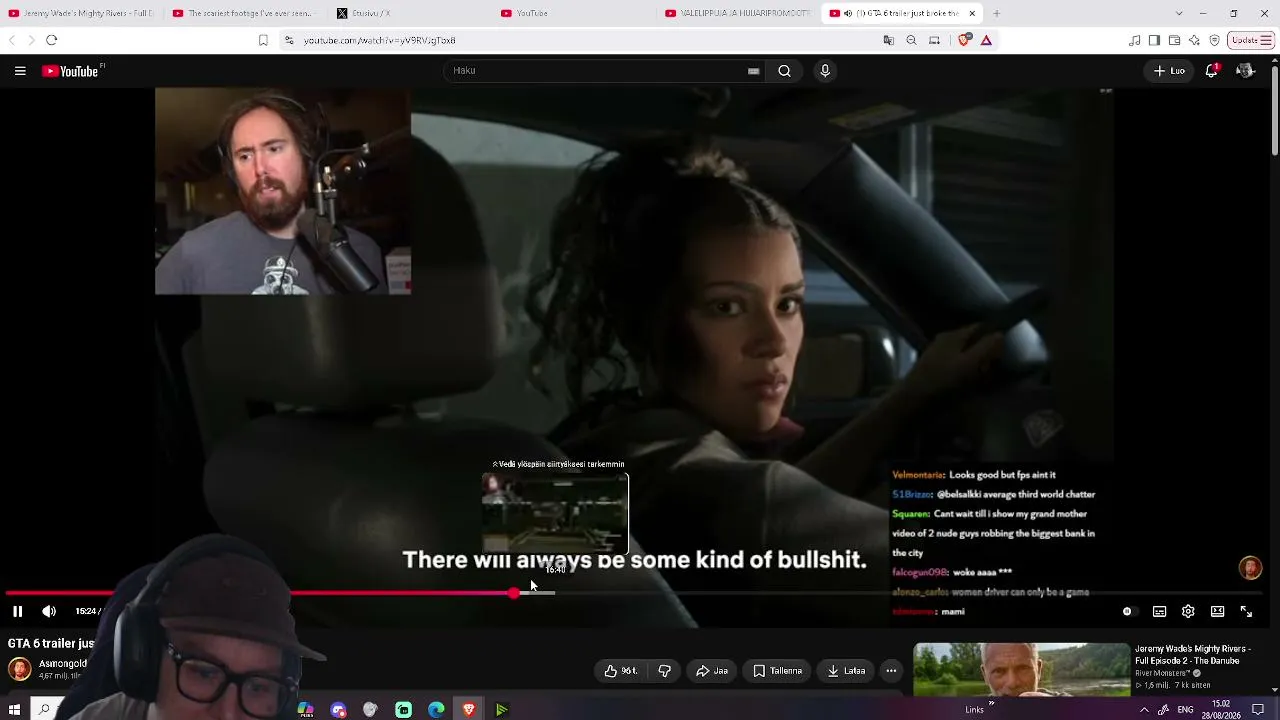Click the Luo create button
Image resolution: width=1280 pixels, height=720 pixels.
(1169, 71)
